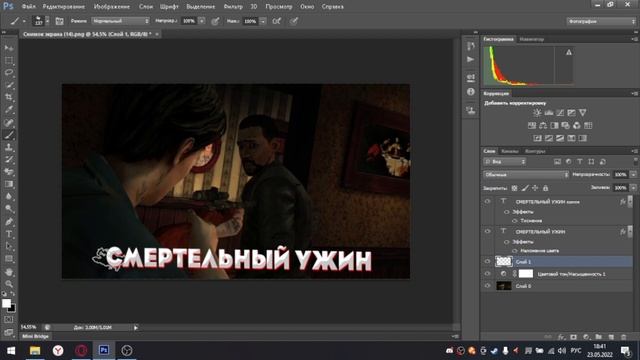Viewport: 640px width, 360px height.
Task: Add a Levels adjustment
Action: click(549, 113)
